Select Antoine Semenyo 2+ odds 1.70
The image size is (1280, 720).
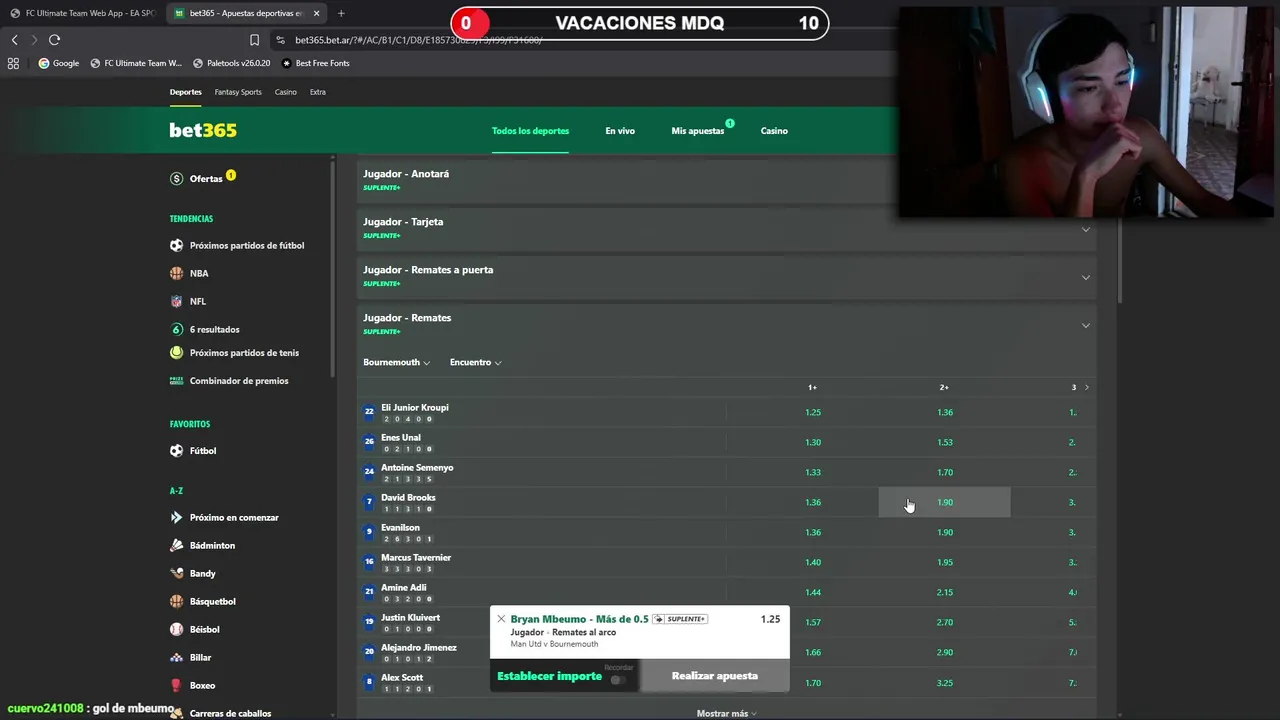point(944,472)
